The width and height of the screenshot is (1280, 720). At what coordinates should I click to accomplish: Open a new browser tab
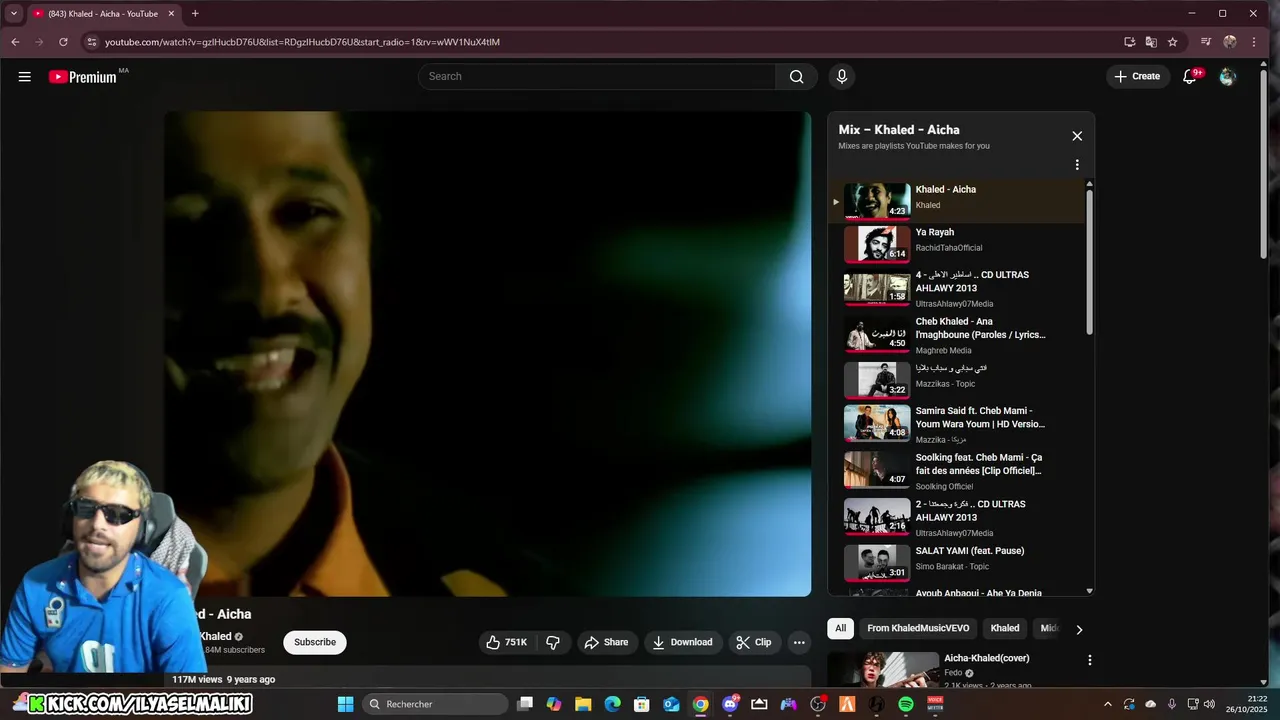coord(195,14)
